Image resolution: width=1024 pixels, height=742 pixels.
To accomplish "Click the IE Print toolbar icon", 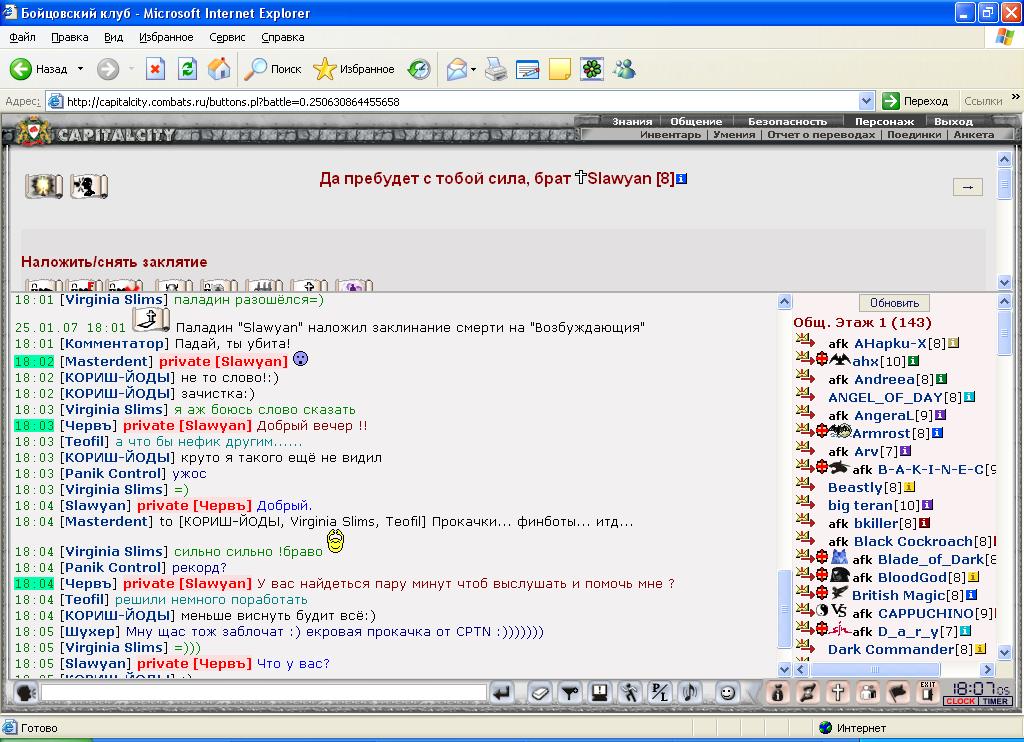I will pos(496,69).
